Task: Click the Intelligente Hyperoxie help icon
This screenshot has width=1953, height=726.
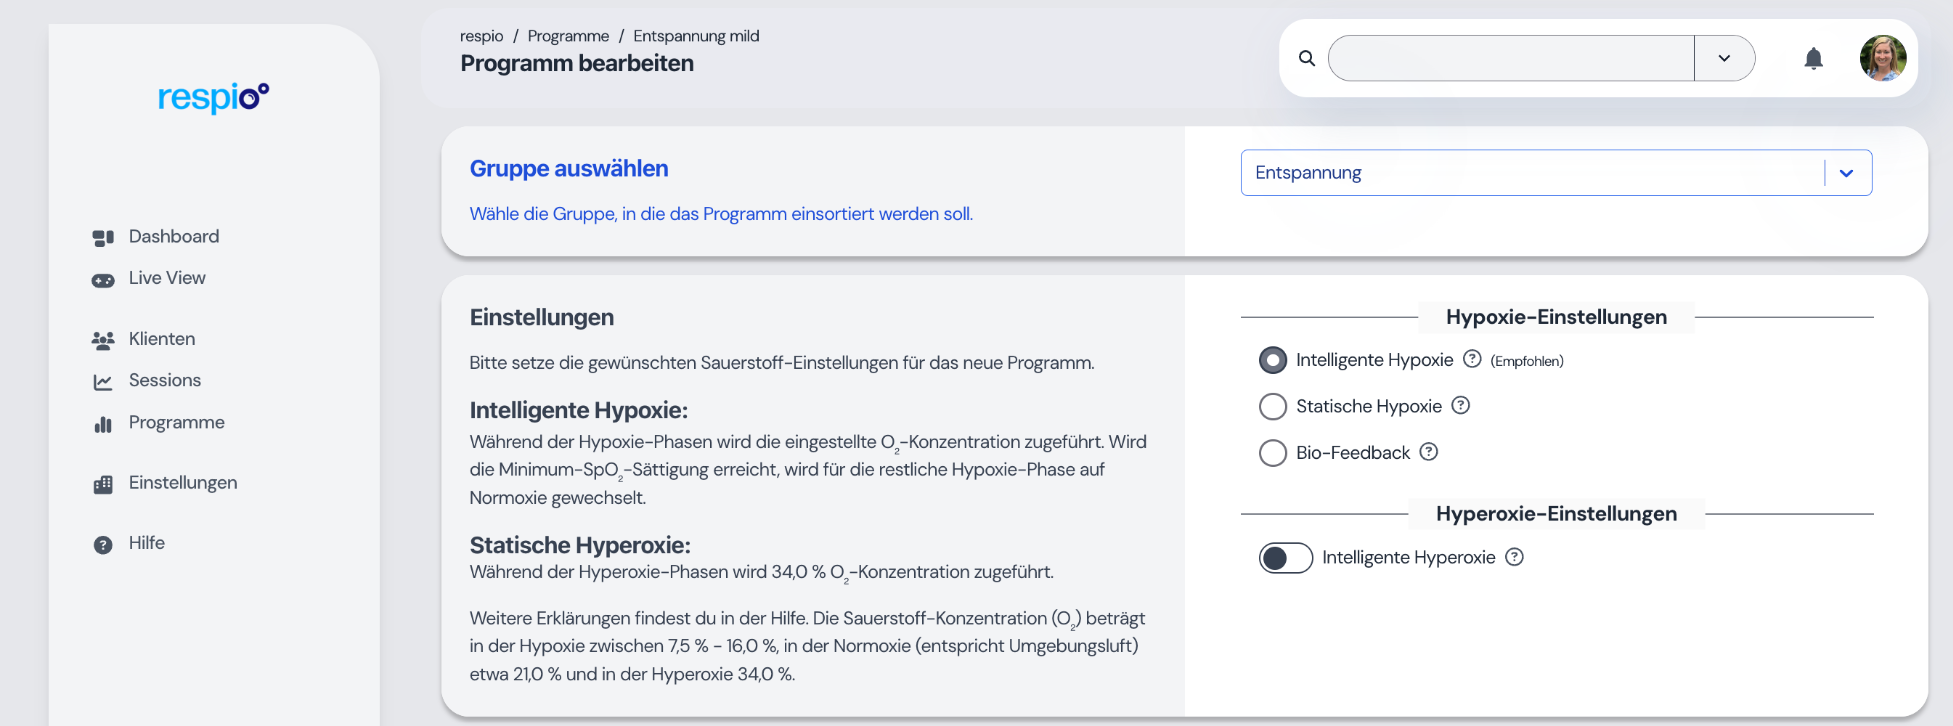Action: coord(1515,557)
